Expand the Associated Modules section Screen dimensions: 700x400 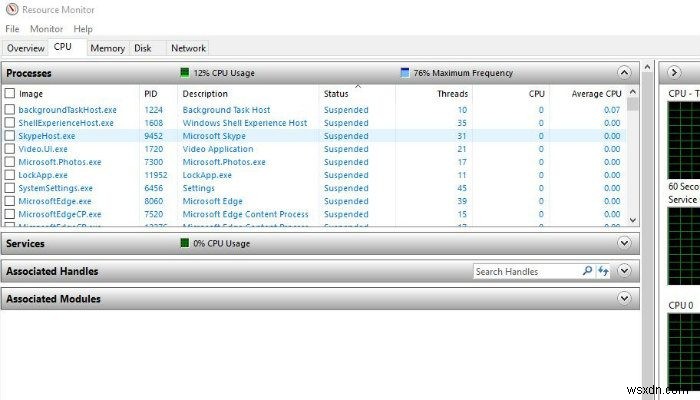(624, 298)
